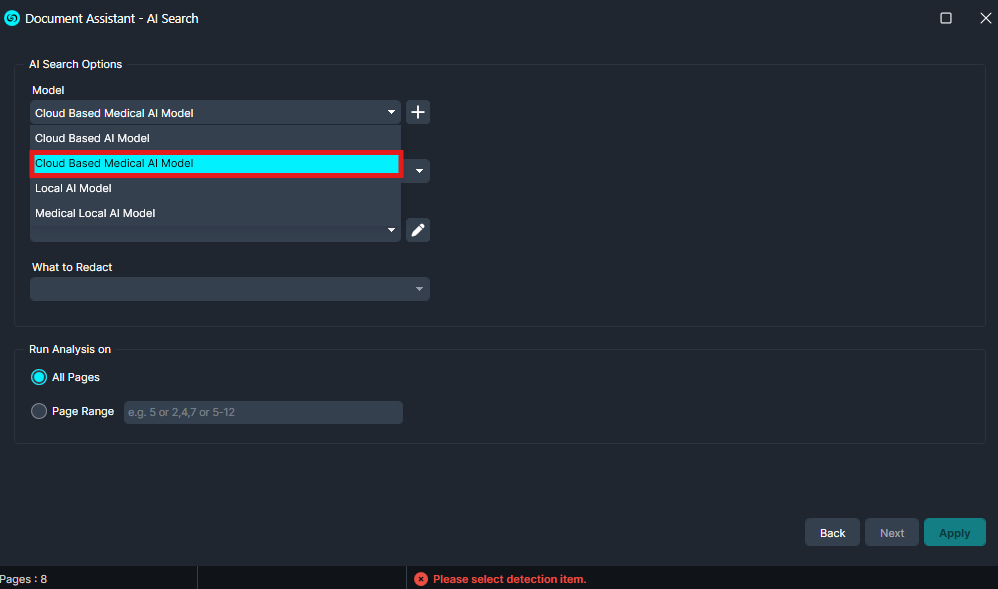Select the Page Range radio button
The width and height of the screenshot is (998, 589).
39,411
